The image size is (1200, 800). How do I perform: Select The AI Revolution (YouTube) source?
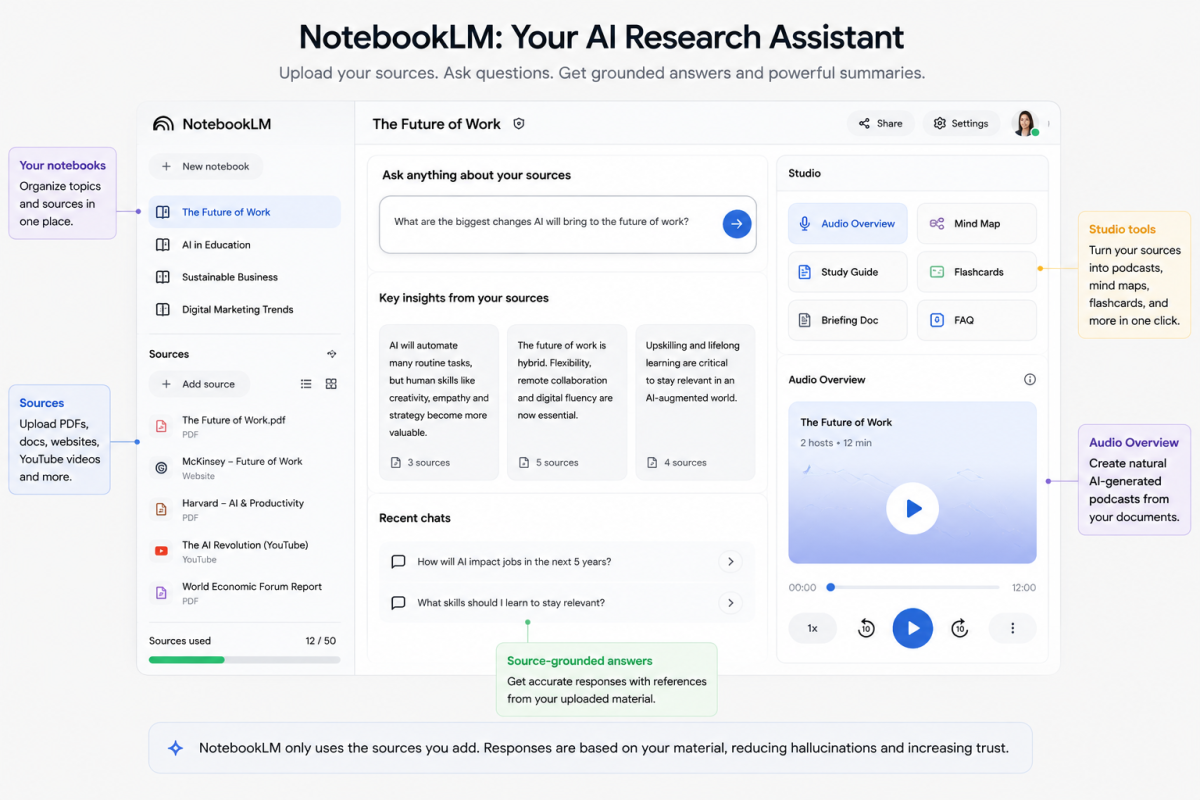point(244,551)
